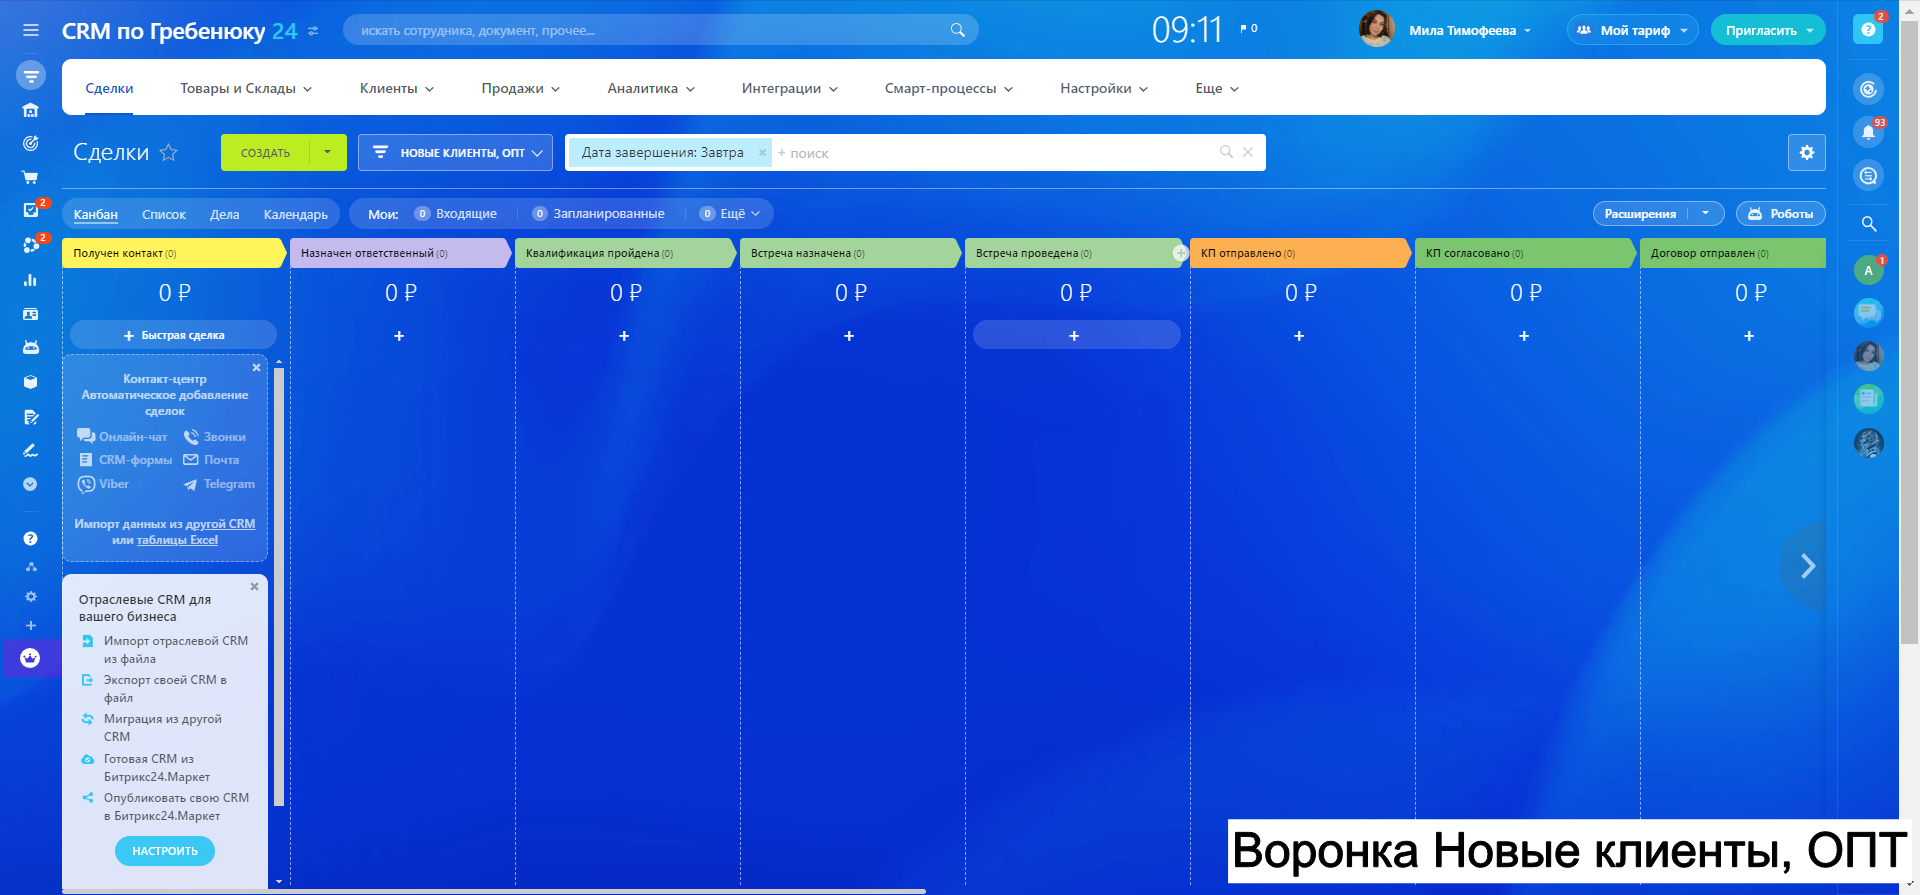Add Сделки page to favorites with star
The height and width of the screenshot is (895, 1920).
pyautogui.click(x=169, y=152)
